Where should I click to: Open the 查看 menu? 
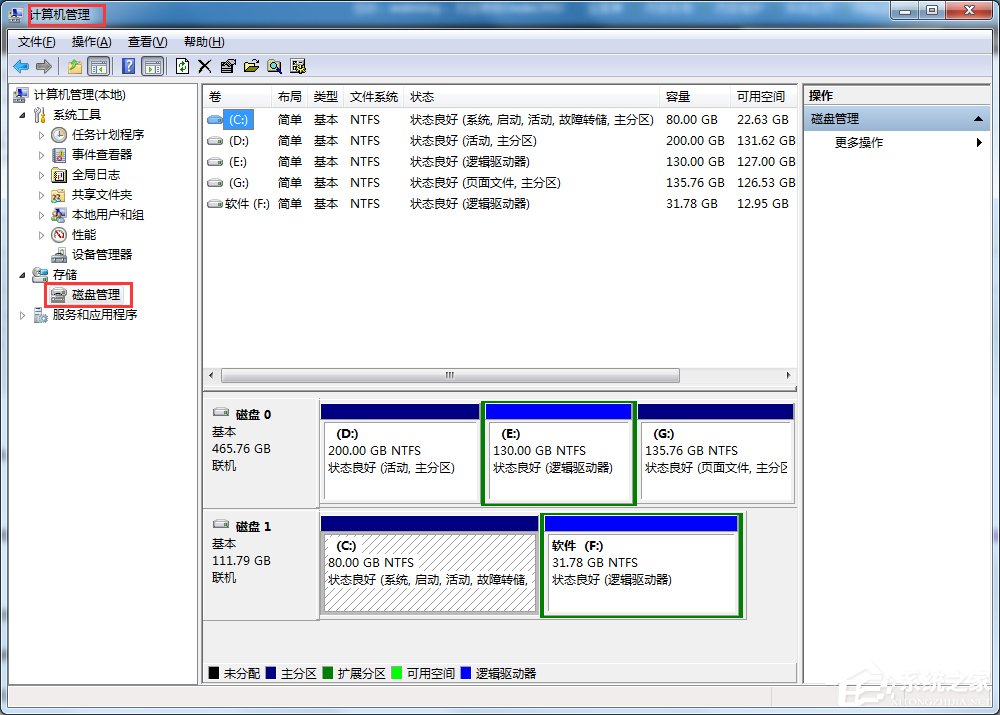pyautogui.click(x=146, y=41)
